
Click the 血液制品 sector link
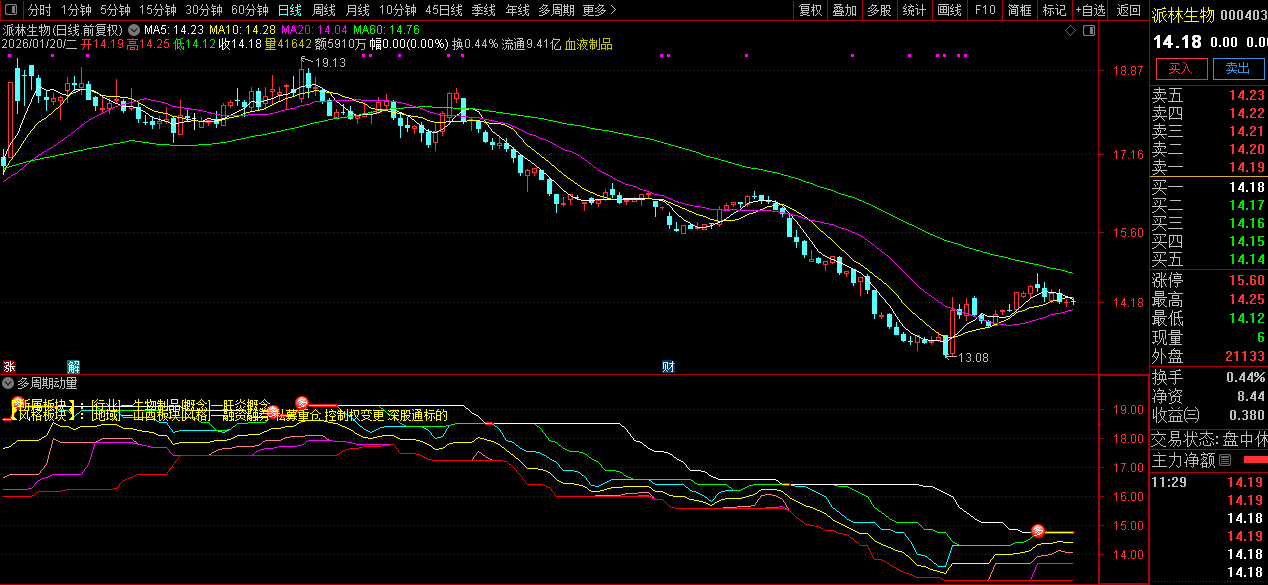pos(588,44)
